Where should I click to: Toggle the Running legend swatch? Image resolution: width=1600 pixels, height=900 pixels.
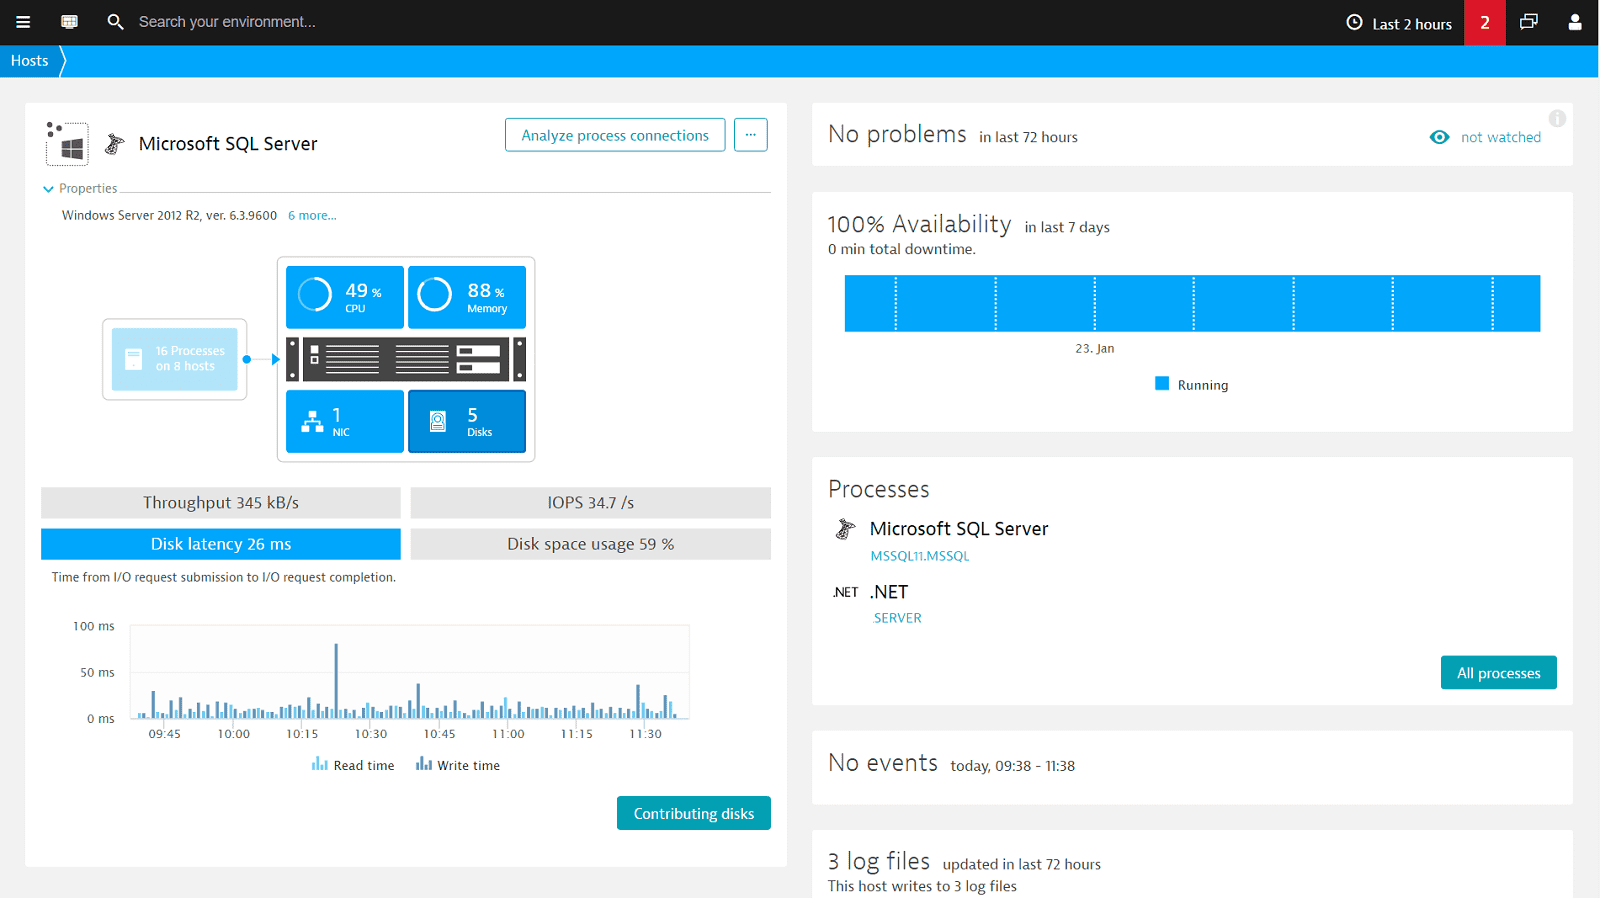pyautogui.click(x=1162, y=384)
